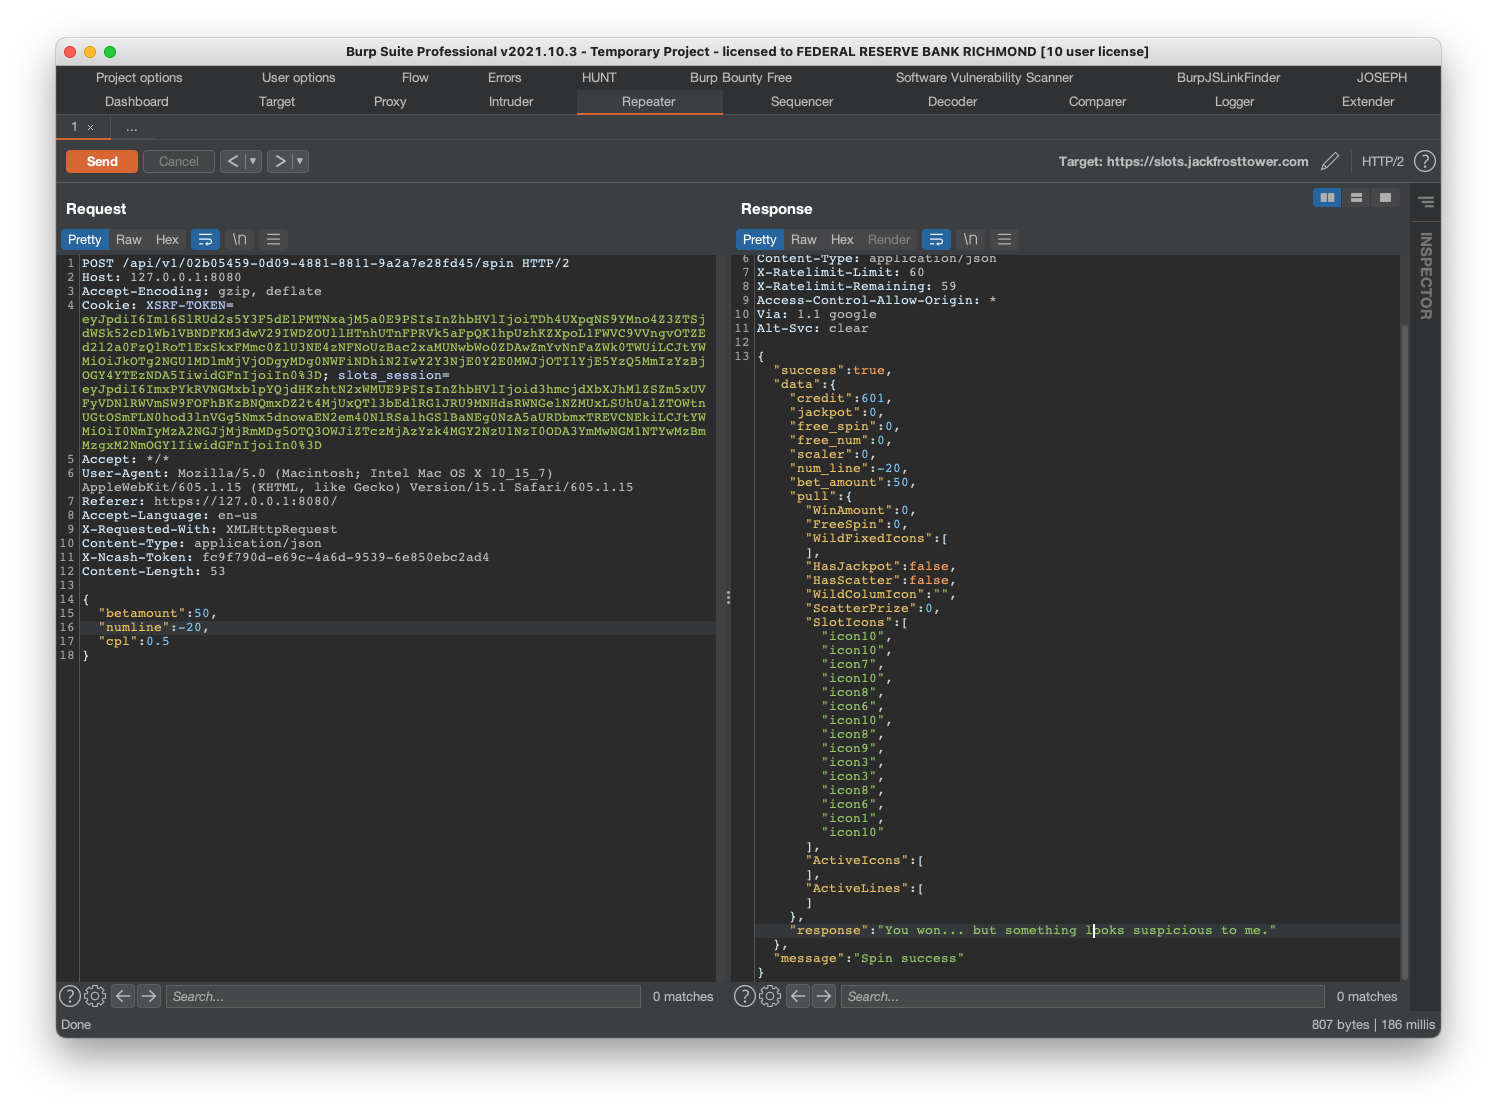Switch to the Flow tab
This screenshot has height=1112, width=1497.
[x=415, y=77]
